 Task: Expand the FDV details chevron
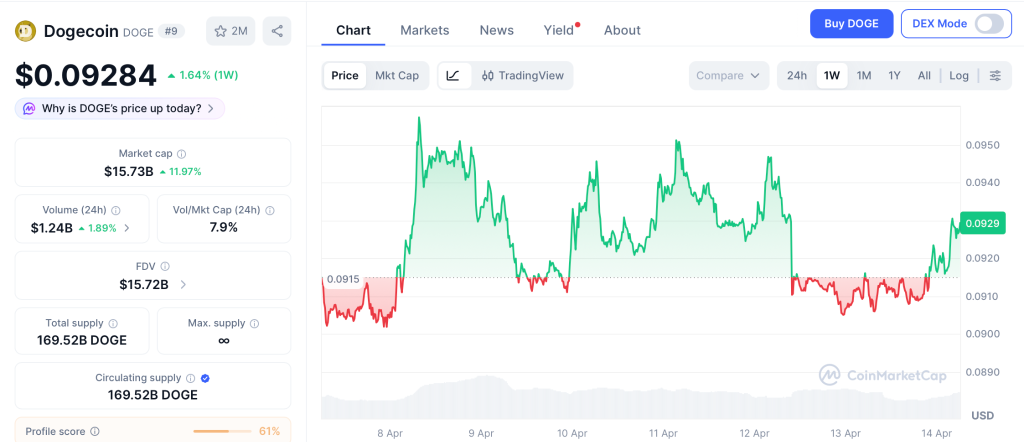coord(183,285)
